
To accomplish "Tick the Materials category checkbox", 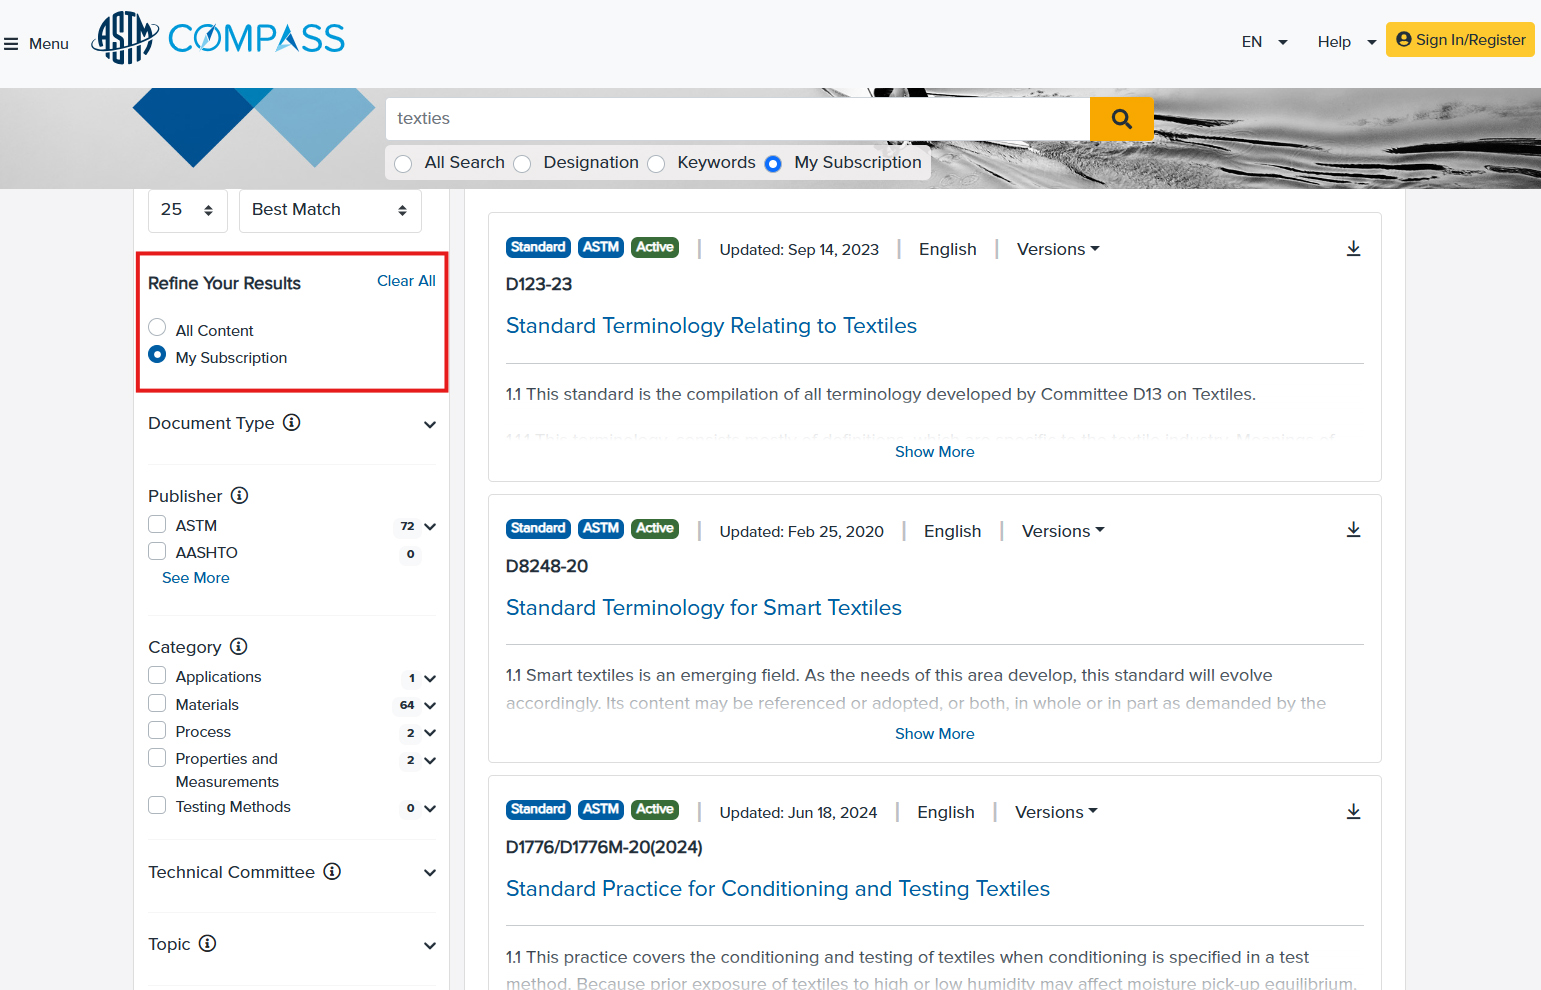I will (x=157, y=704).
